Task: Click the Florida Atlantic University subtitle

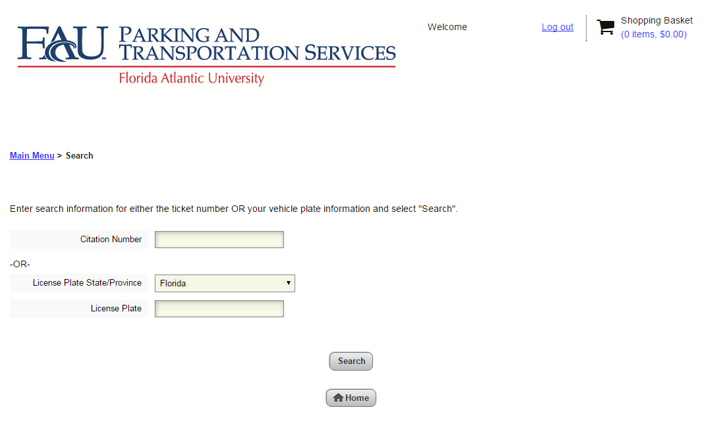Action: [x=191, y=78]
